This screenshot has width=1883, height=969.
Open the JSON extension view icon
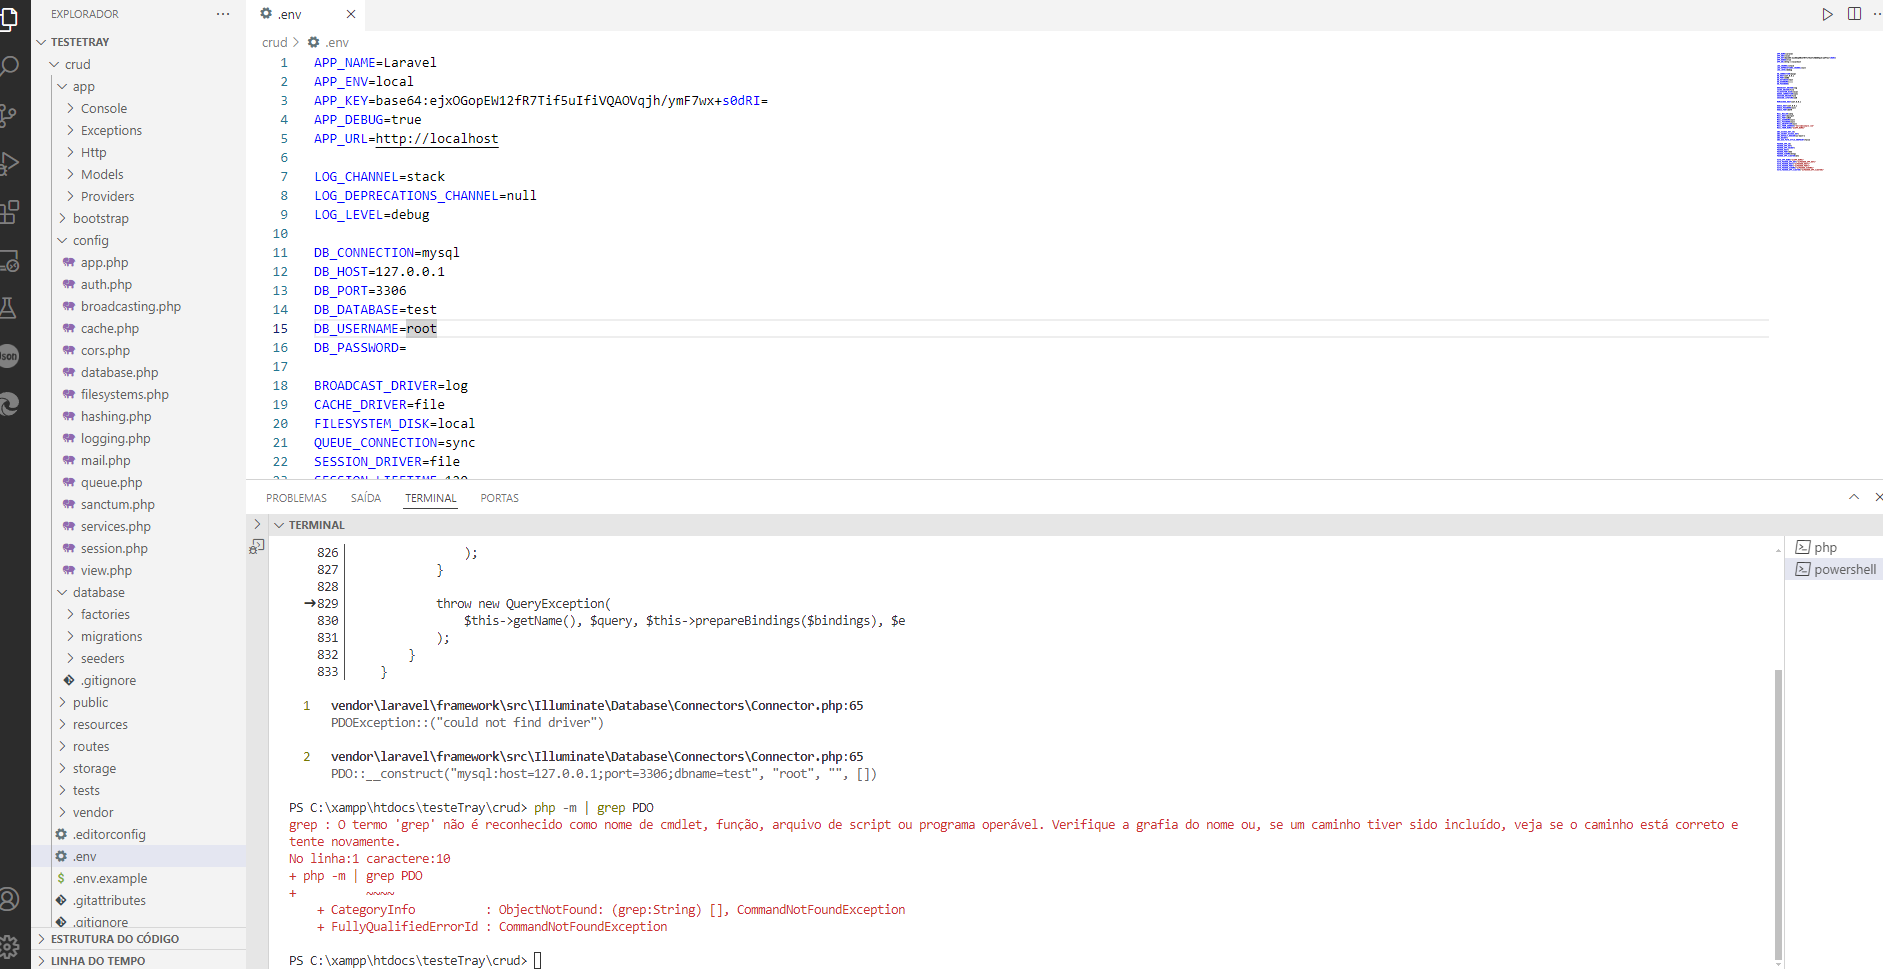point(8,356)
